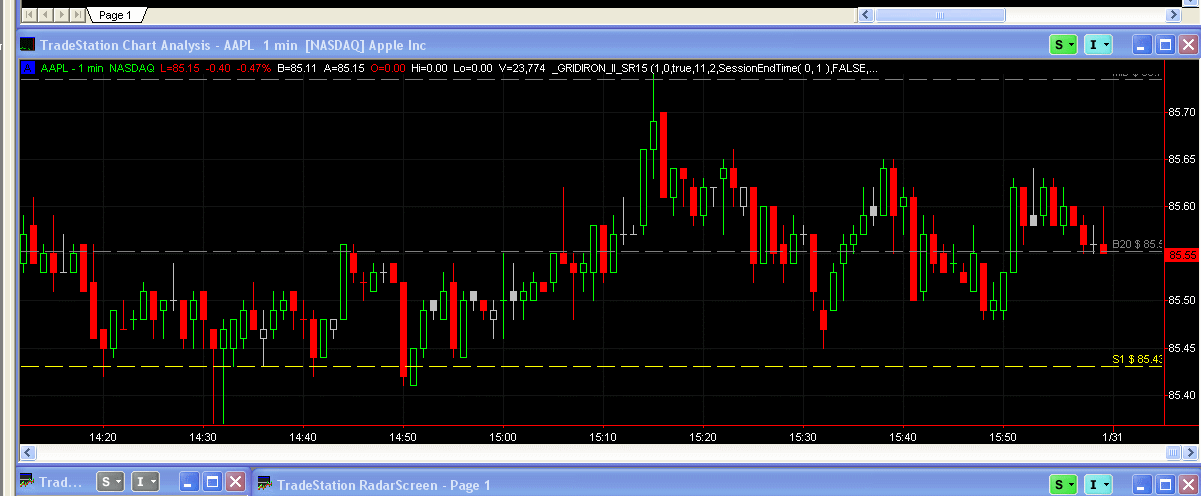Select the Page 1 tab

point(116,15)
